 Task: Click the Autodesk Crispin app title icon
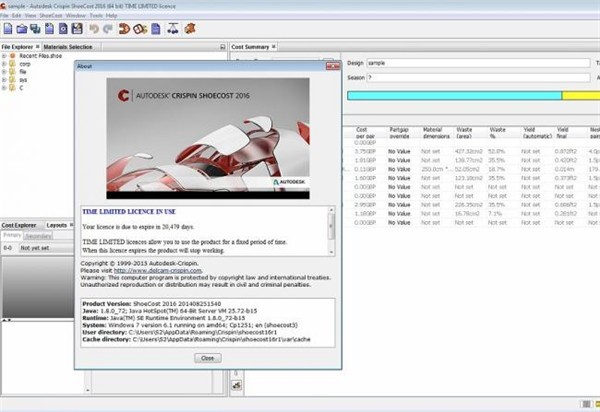[x=3, y=6]
